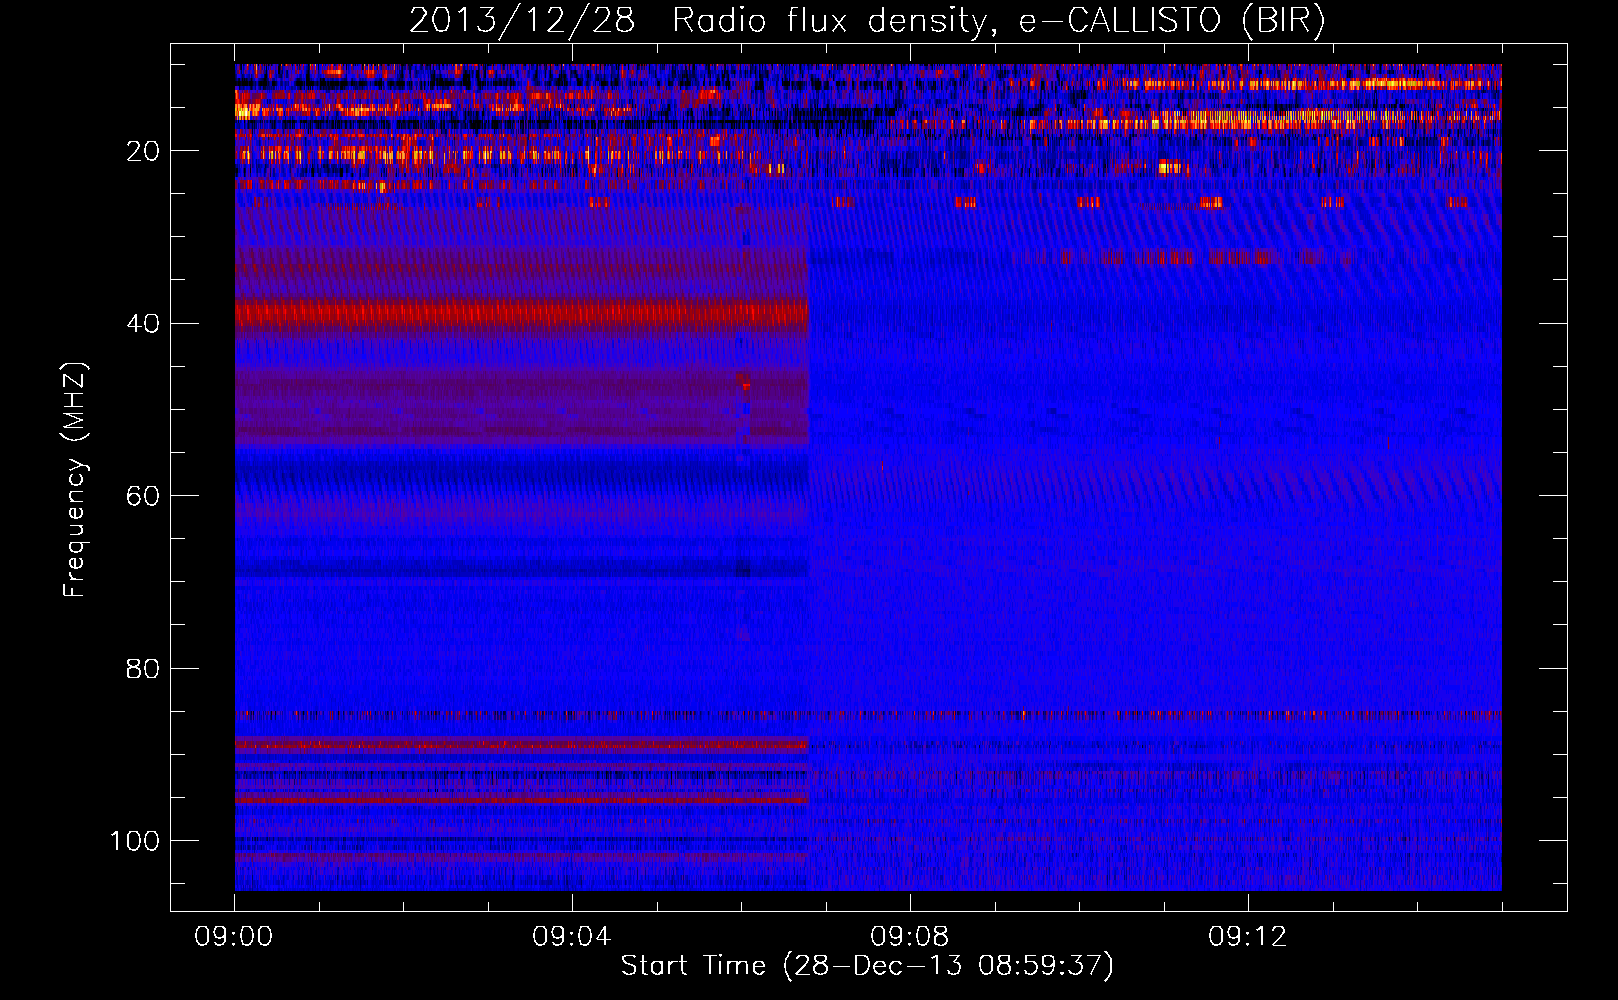This screenshot has height=1000, width=1618.
Task: Click the '60' frequency tick label
Action: click(143, 496)
